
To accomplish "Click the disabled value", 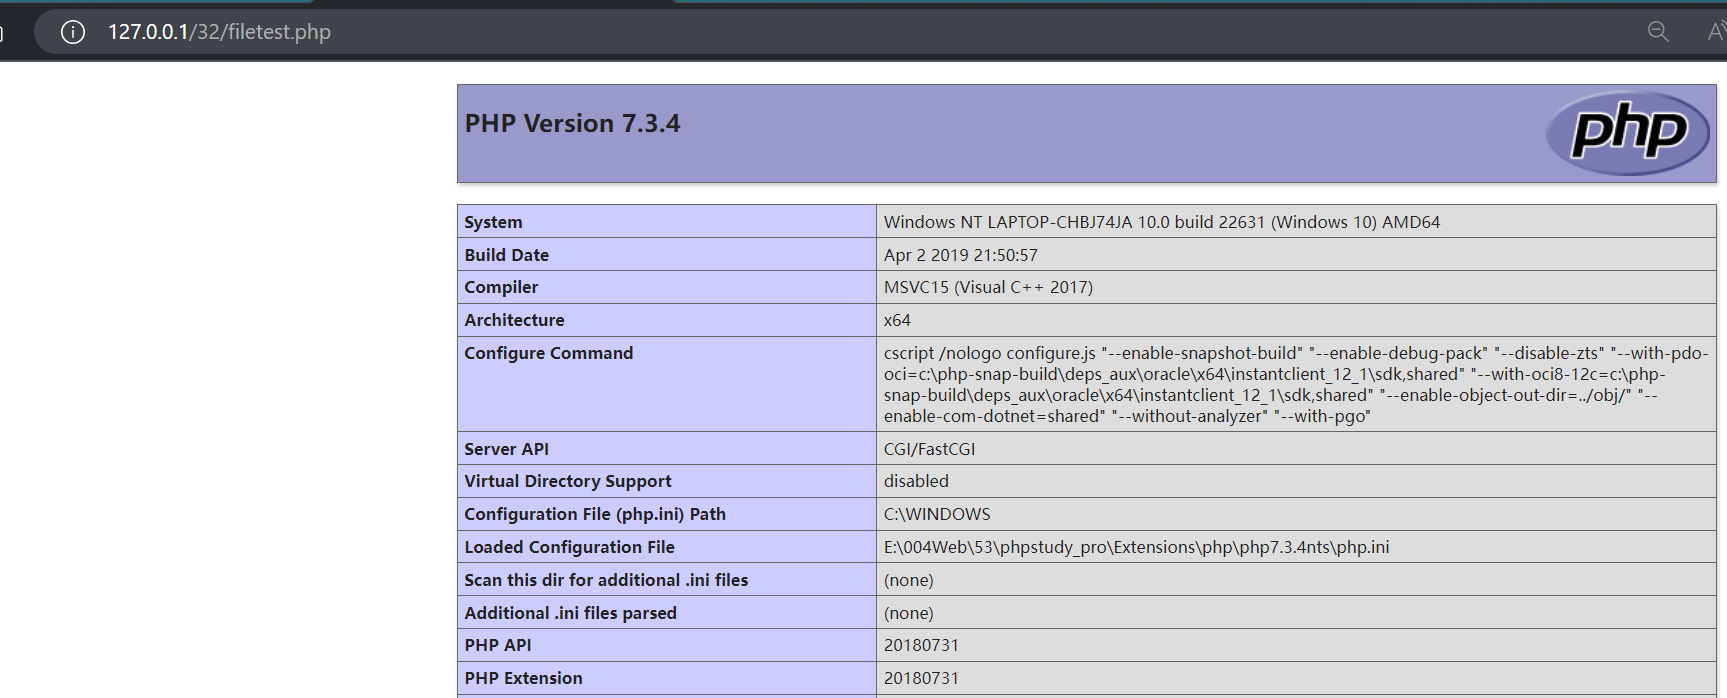I will [916, 481].
